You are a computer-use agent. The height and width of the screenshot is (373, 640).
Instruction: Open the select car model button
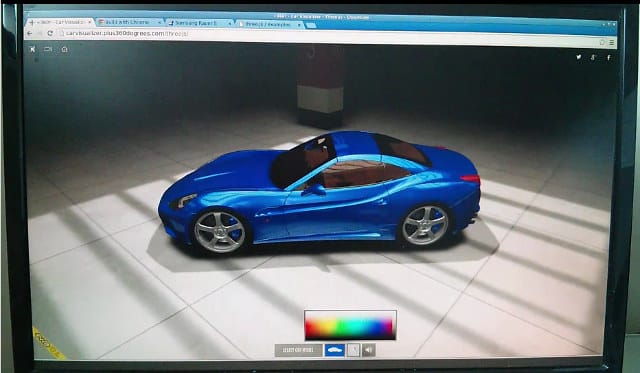pos(298,350)
